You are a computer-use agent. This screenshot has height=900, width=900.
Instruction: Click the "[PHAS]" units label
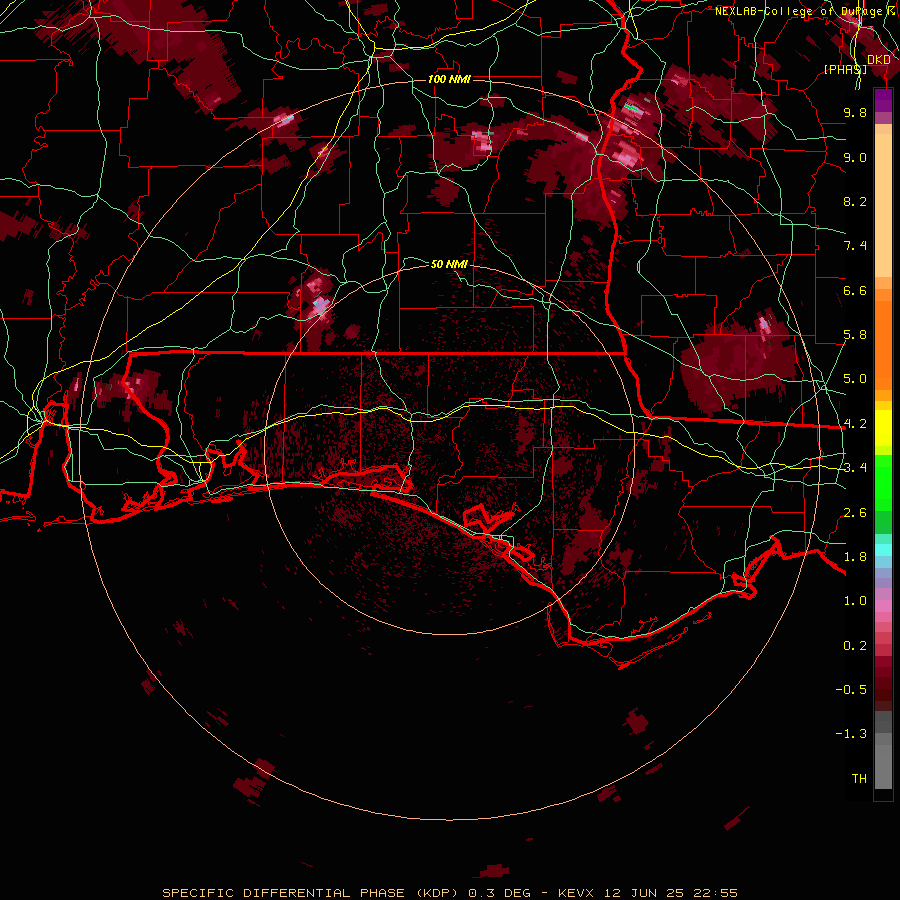(x=845, y=69)
